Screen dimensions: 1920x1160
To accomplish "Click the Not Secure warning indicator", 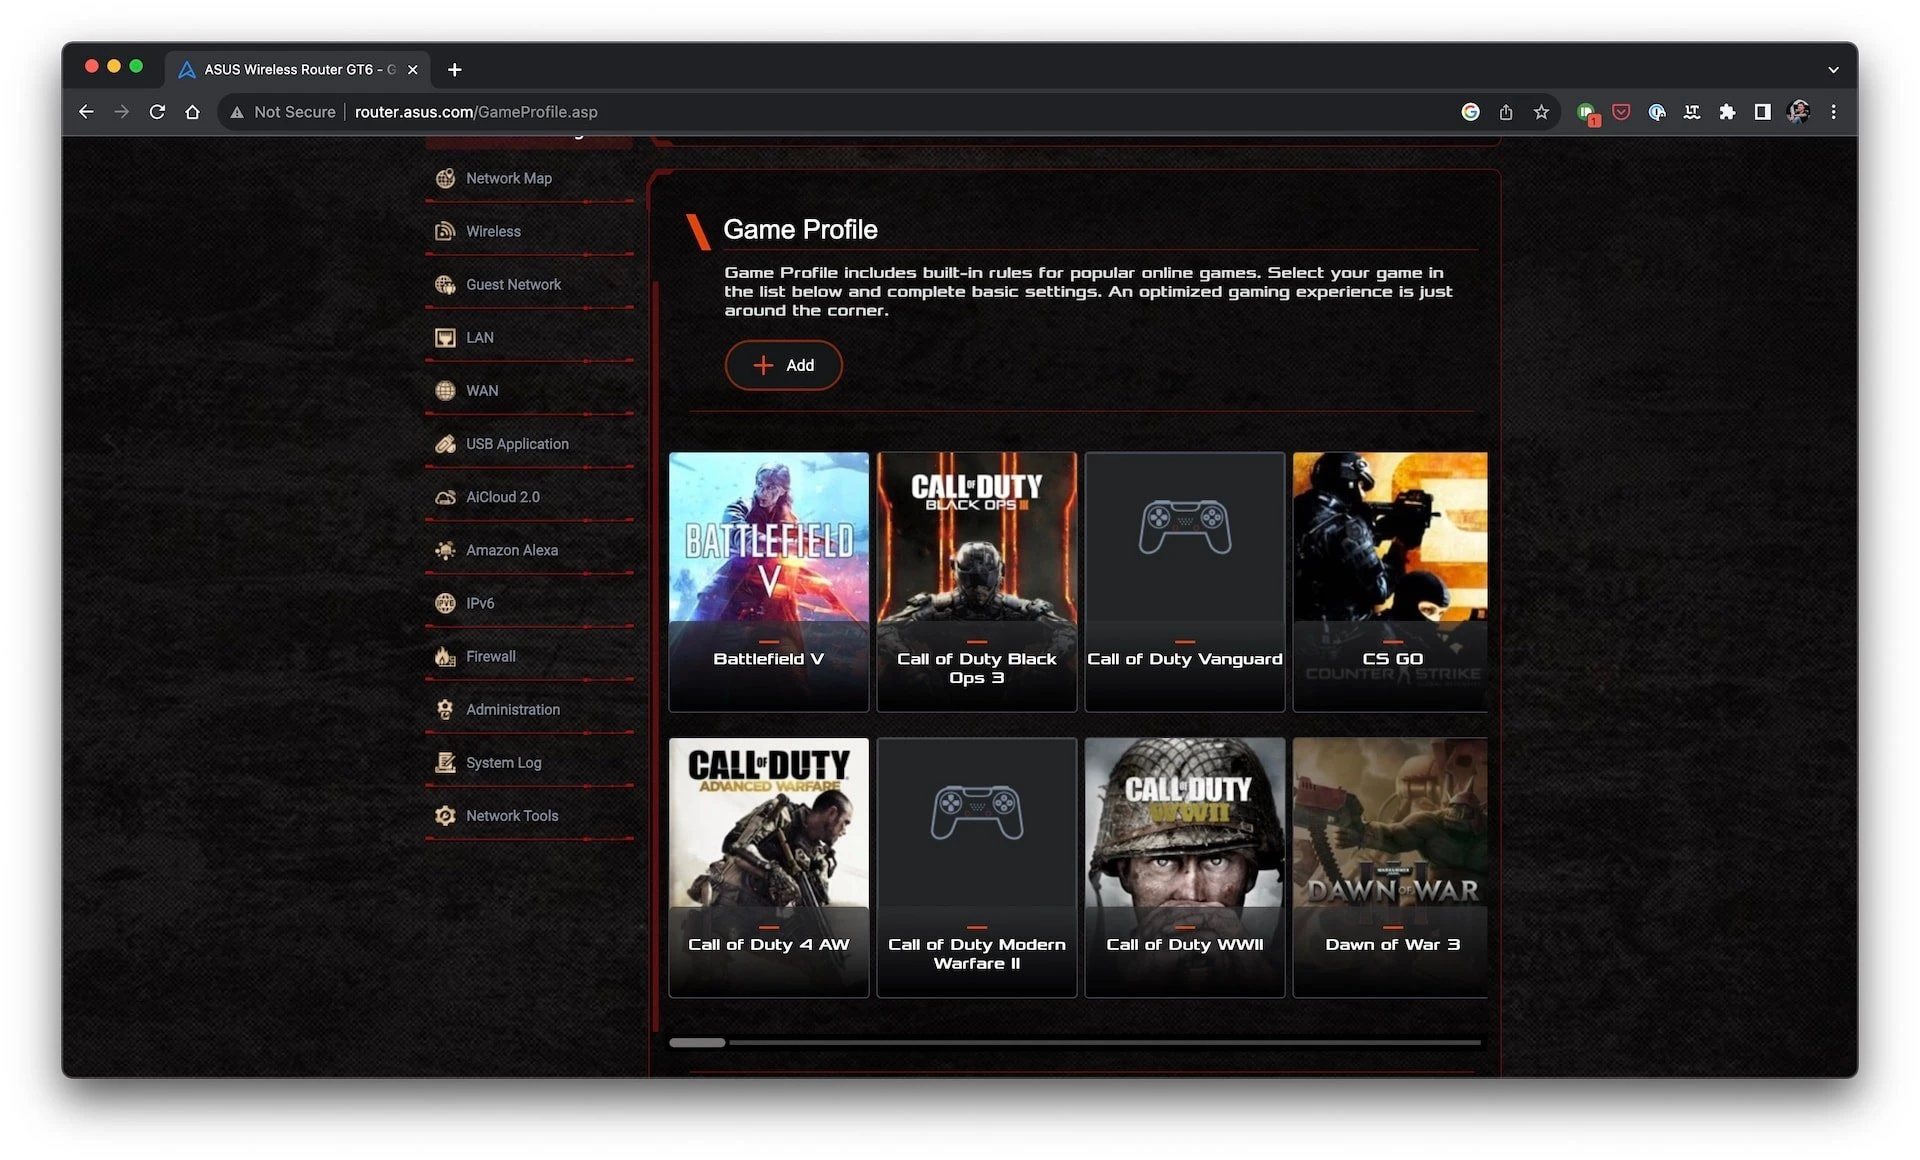I will tap(283, 112).
